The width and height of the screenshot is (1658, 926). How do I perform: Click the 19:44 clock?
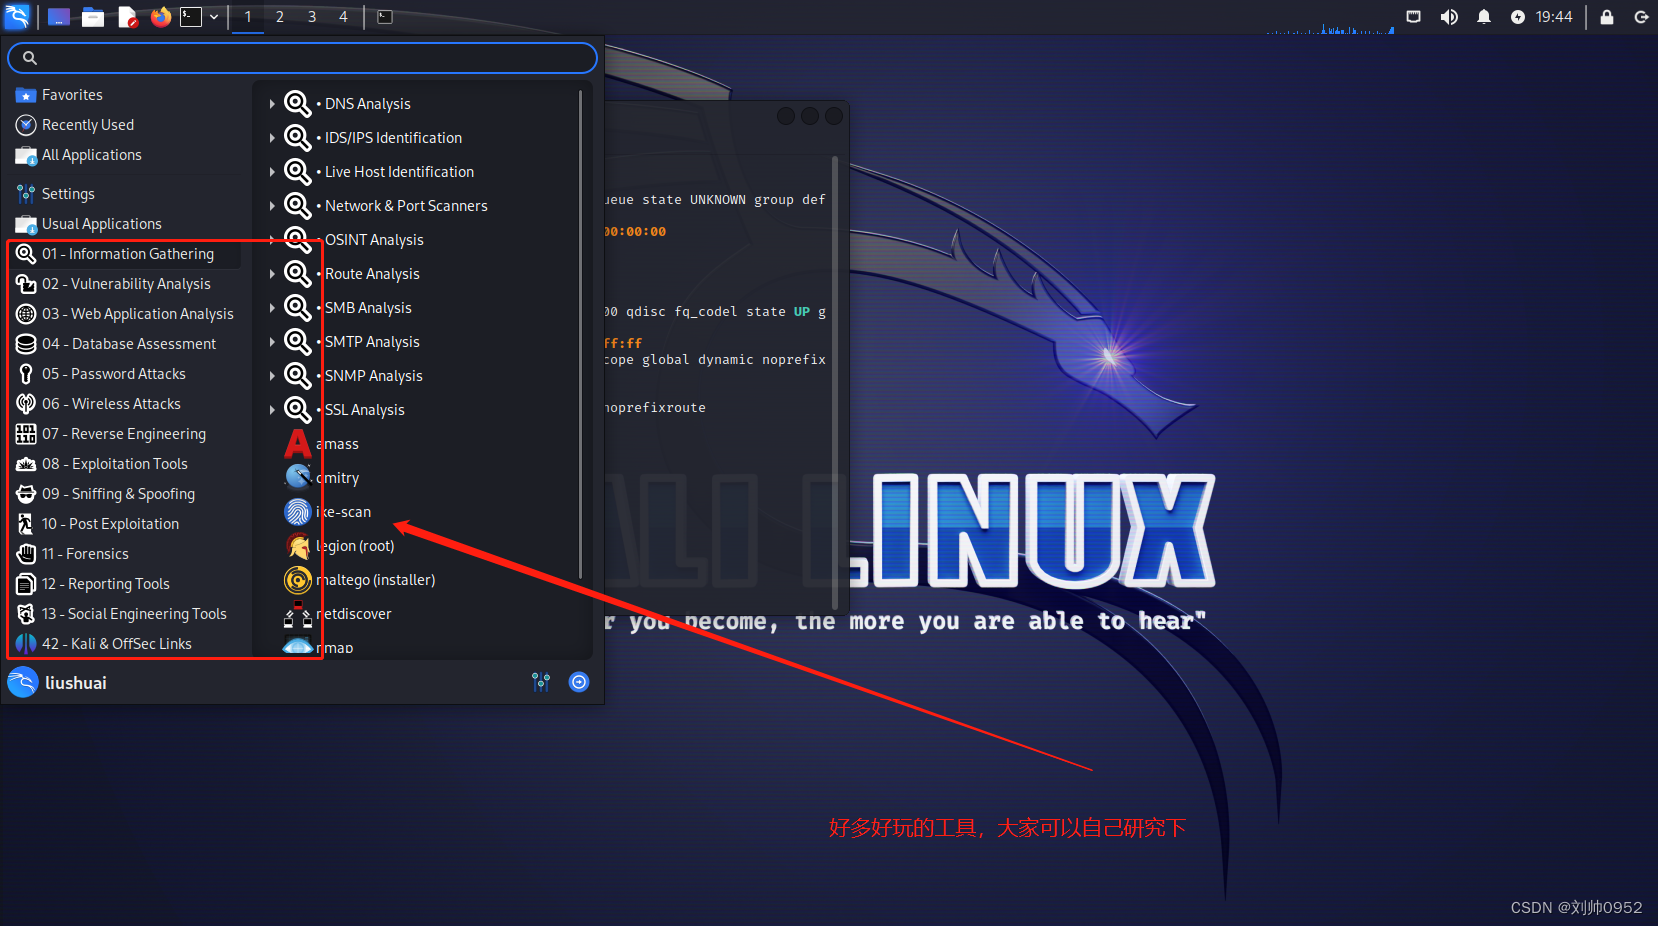[x=1554, y=17]
